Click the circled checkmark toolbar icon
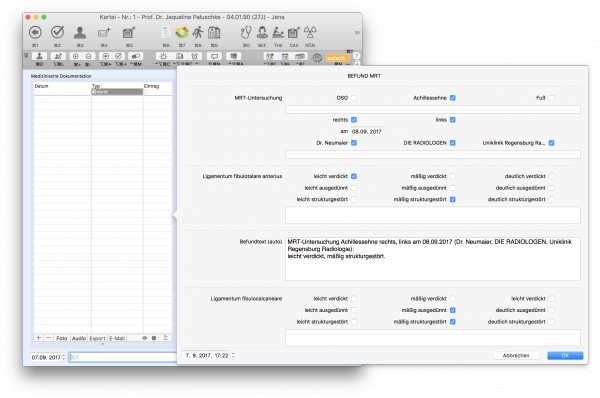 [x=57, y=33]
